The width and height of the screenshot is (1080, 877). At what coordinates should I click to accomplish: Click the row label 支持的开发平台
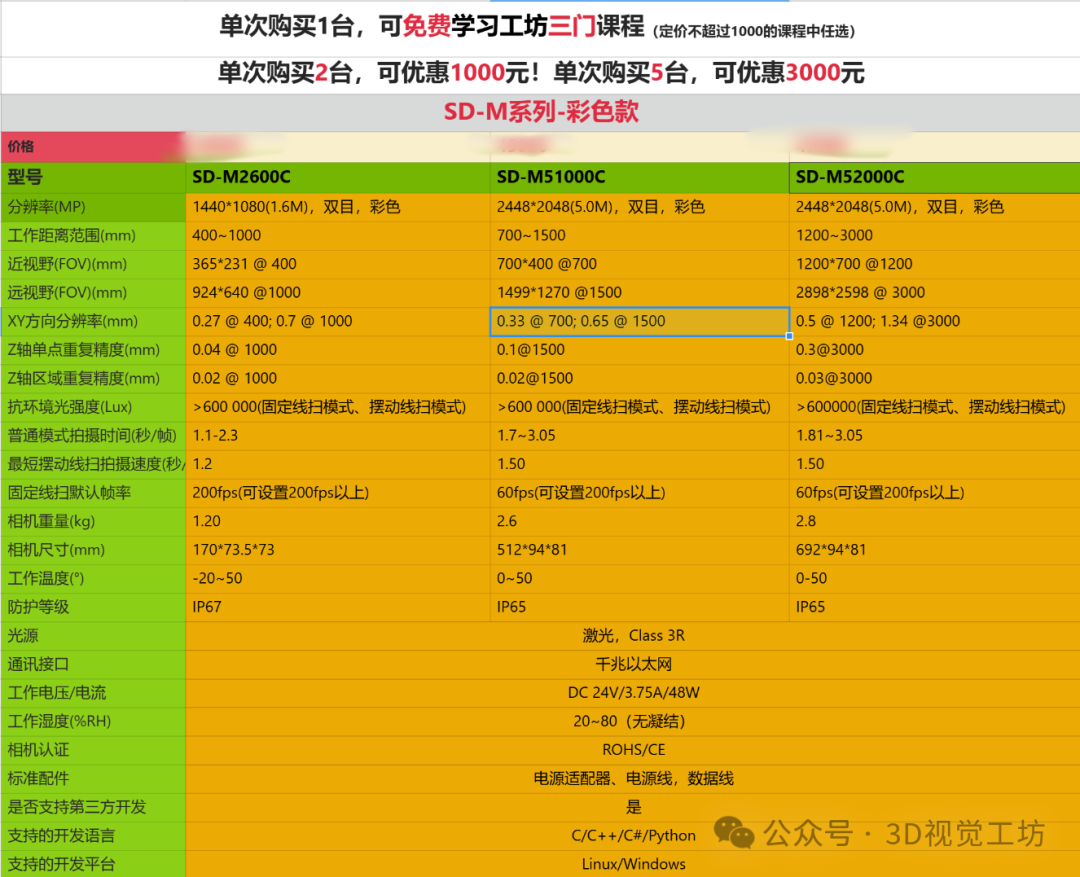pos(93,865)
